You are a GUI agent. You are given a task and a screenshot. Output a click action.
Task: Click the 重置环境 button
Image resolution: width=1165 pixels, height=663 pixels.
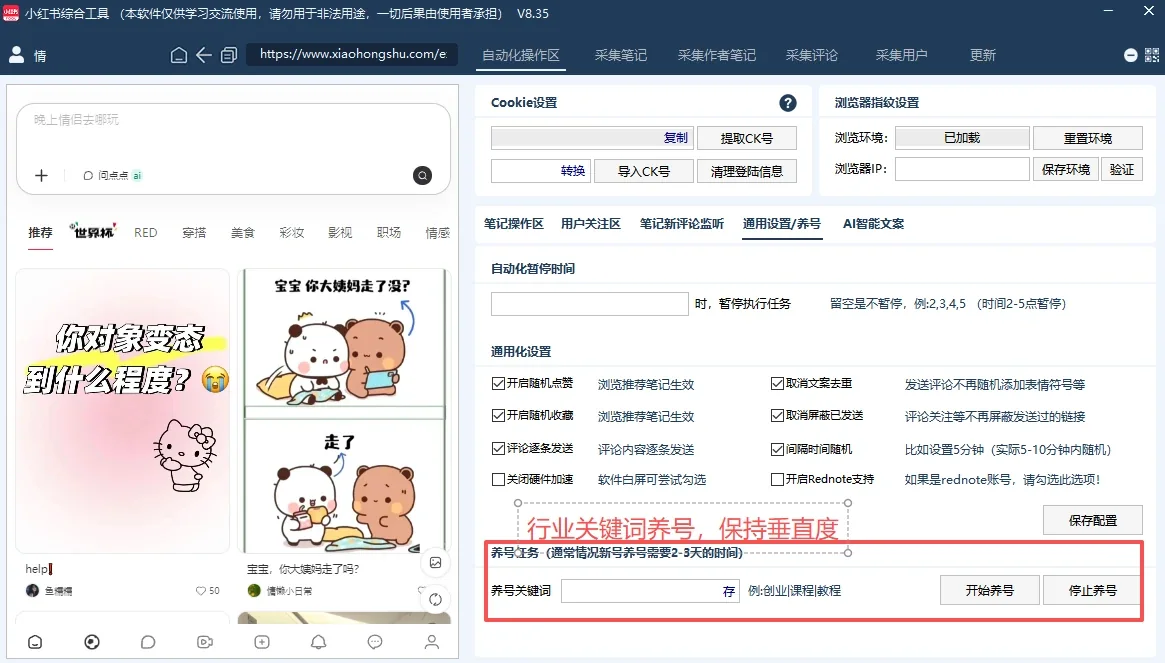(1088, 138)
